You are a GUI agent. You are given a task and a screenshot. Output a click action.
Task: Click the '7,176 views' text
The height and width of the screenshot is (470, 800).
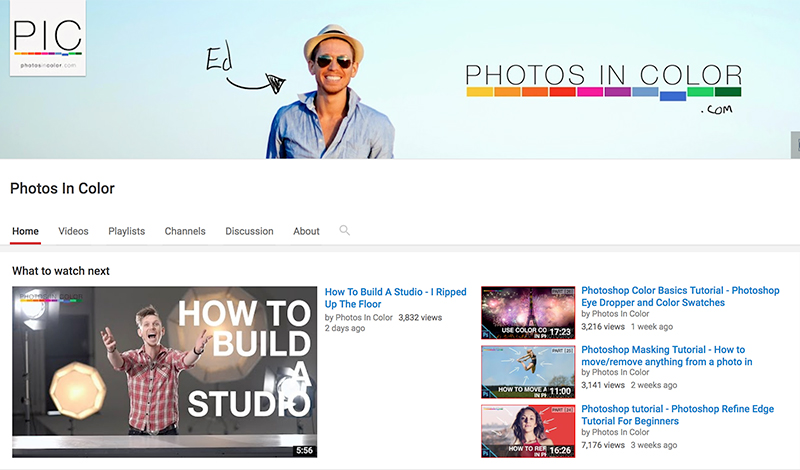click(x=603, y=445)
